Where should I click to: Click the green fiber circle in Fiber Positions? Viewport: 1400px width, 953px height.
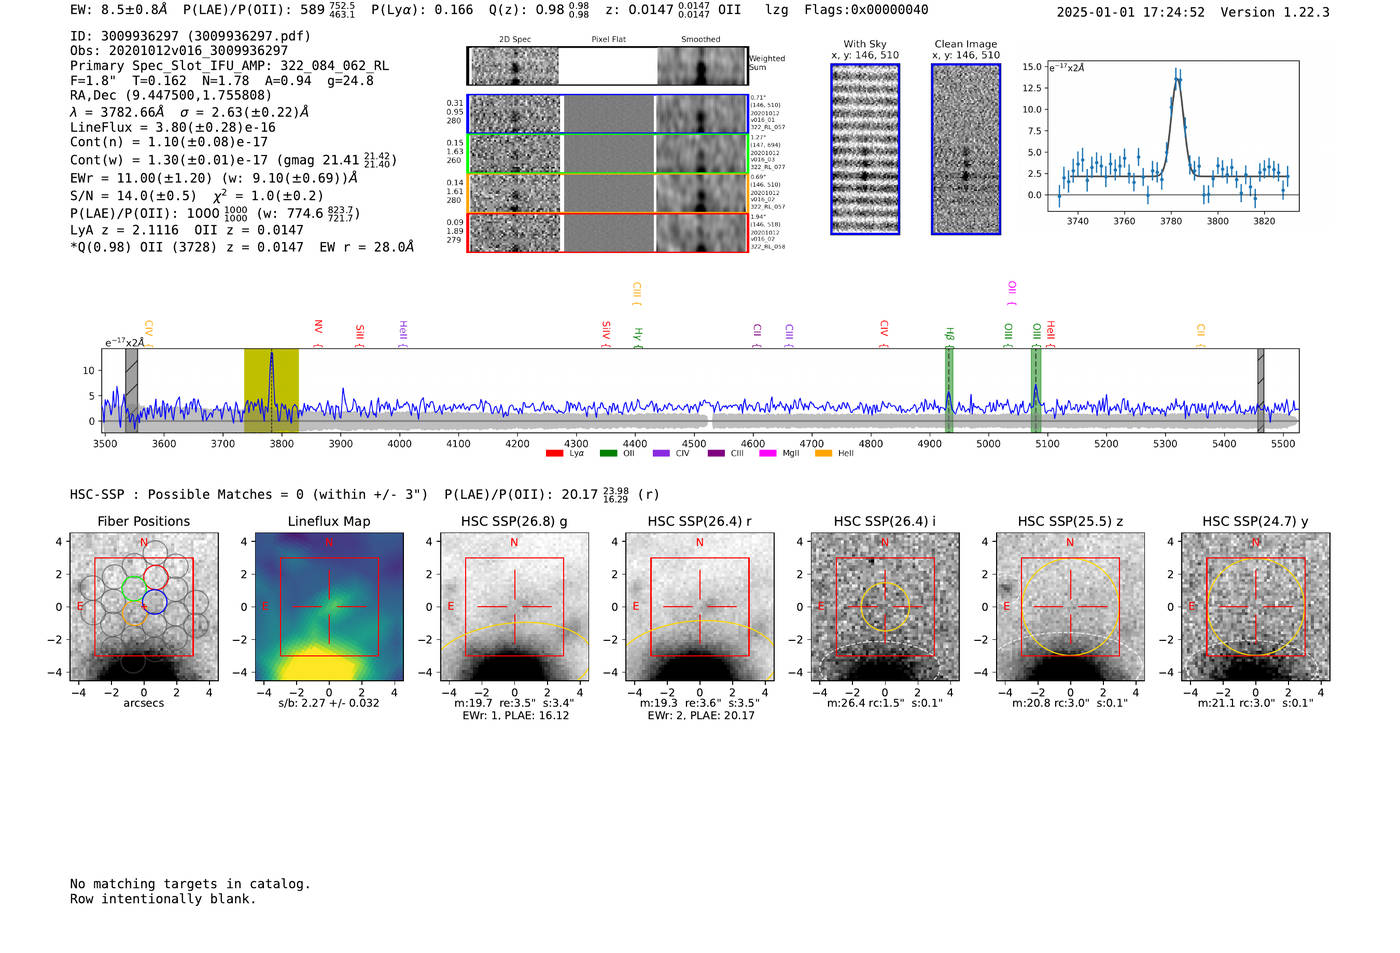point(133,589)
